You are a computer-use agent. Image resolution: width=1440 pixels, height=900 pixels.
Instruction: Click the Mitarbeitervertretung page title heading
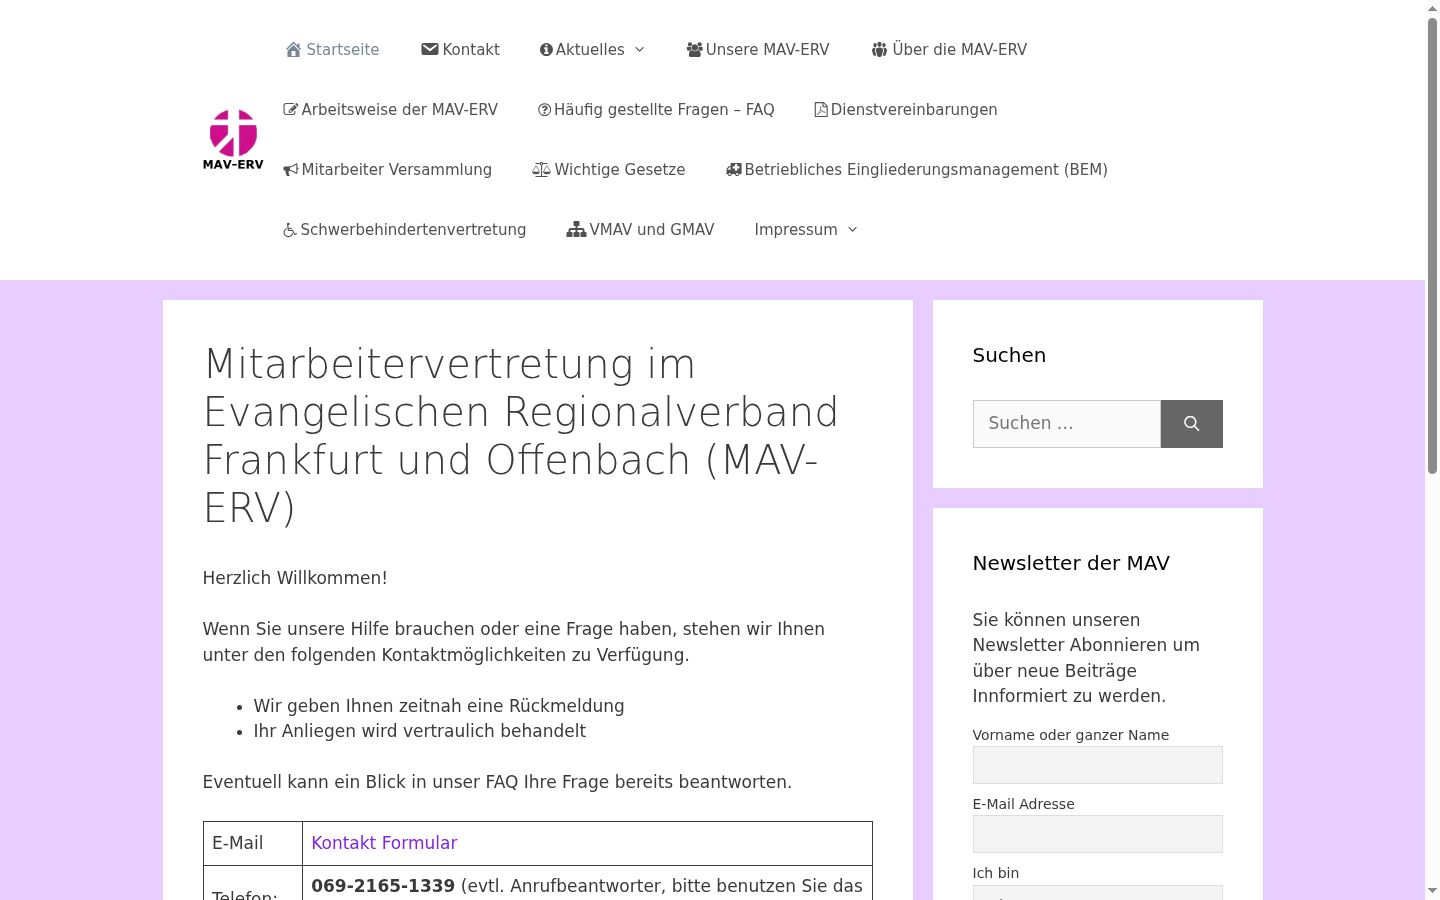click(521, 435)
